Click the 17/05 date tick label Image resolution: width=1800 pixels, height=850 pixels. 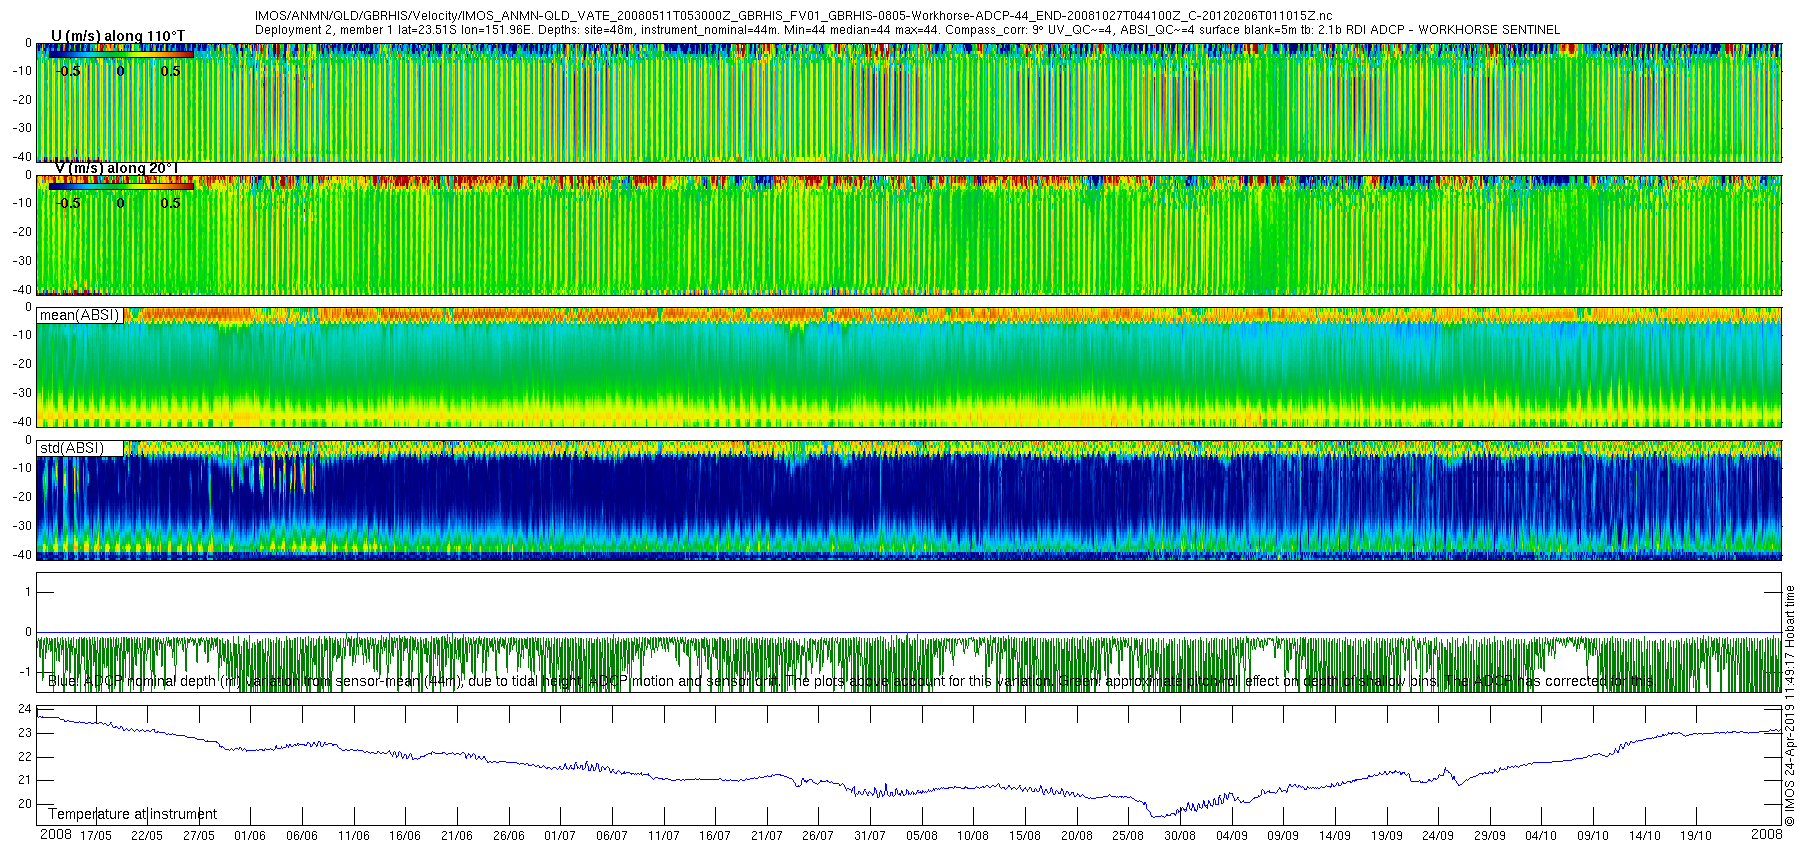click(96, 836)
